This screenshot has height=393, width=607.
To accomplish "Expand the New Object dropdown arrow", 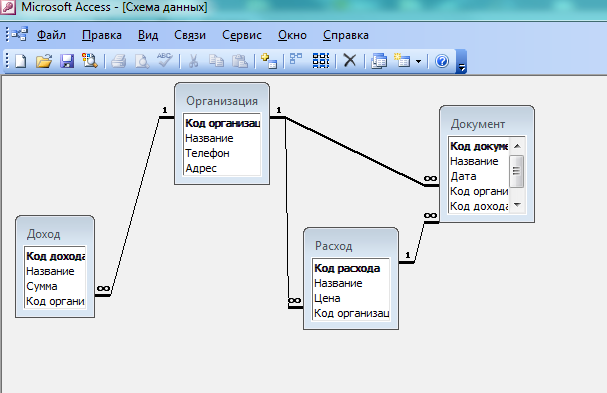I will click(x=418, y=61).
